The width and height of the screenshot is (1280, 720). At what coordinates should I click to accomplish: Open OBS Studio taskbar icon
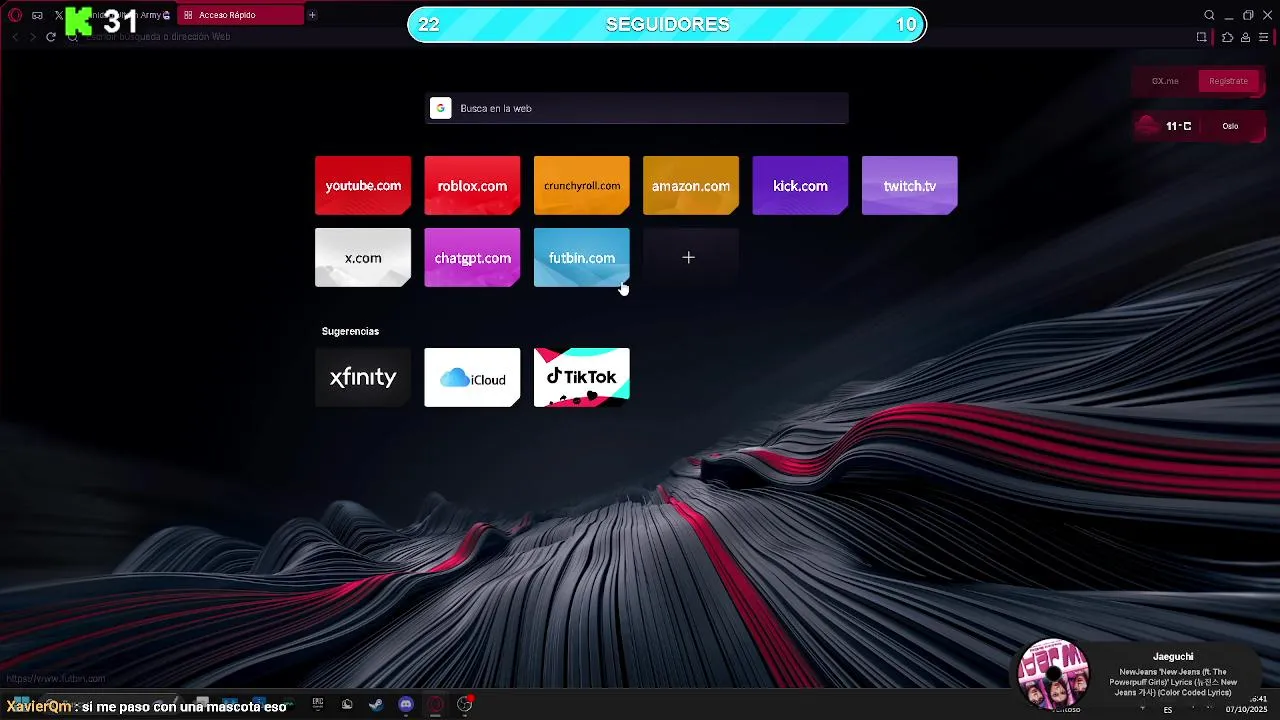click(464, 704)
